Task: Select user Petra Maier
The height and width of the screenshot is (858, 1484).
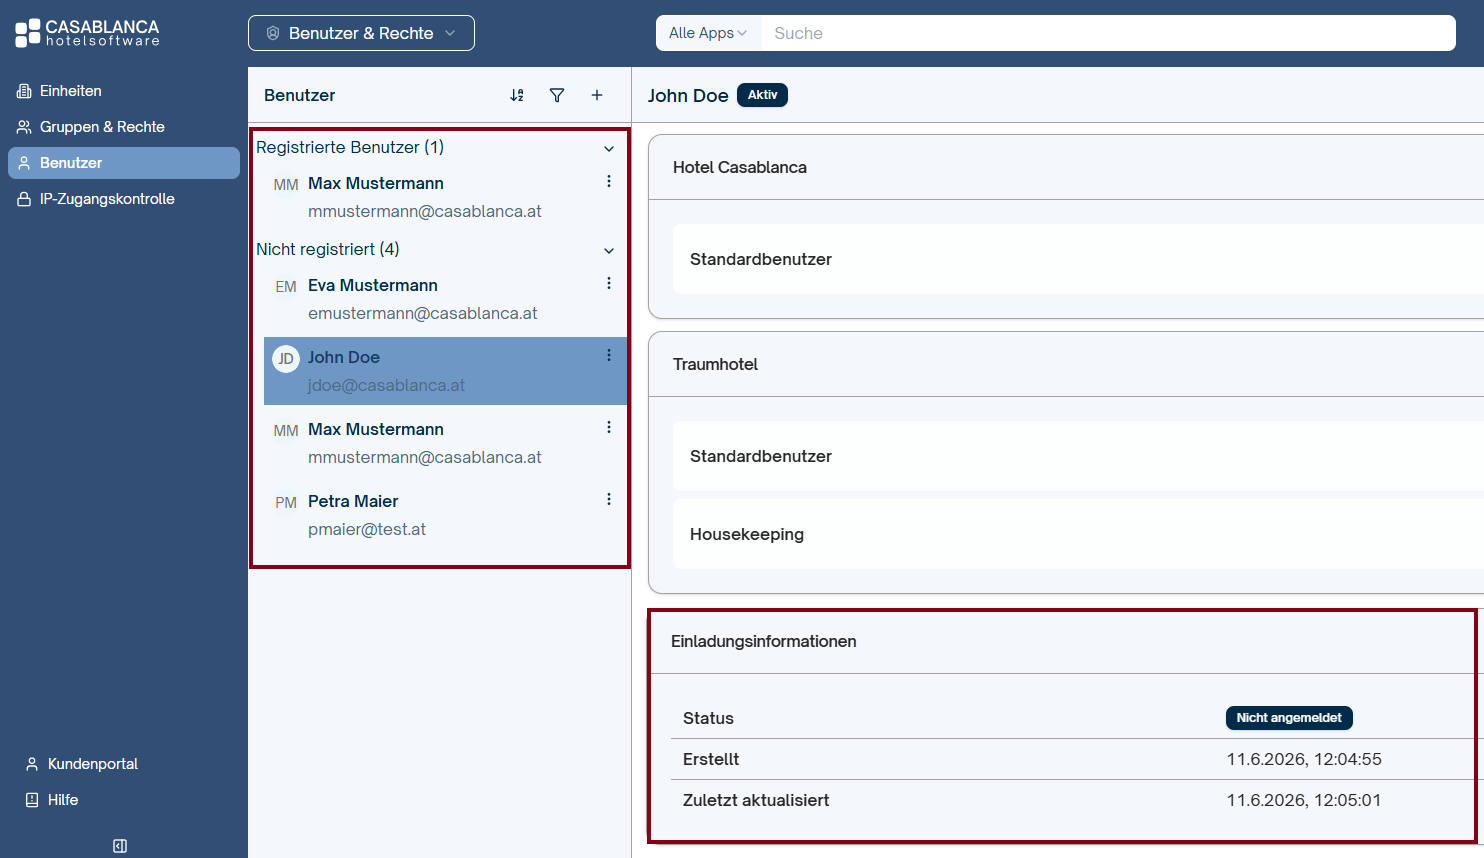Action: click(445, 515)
